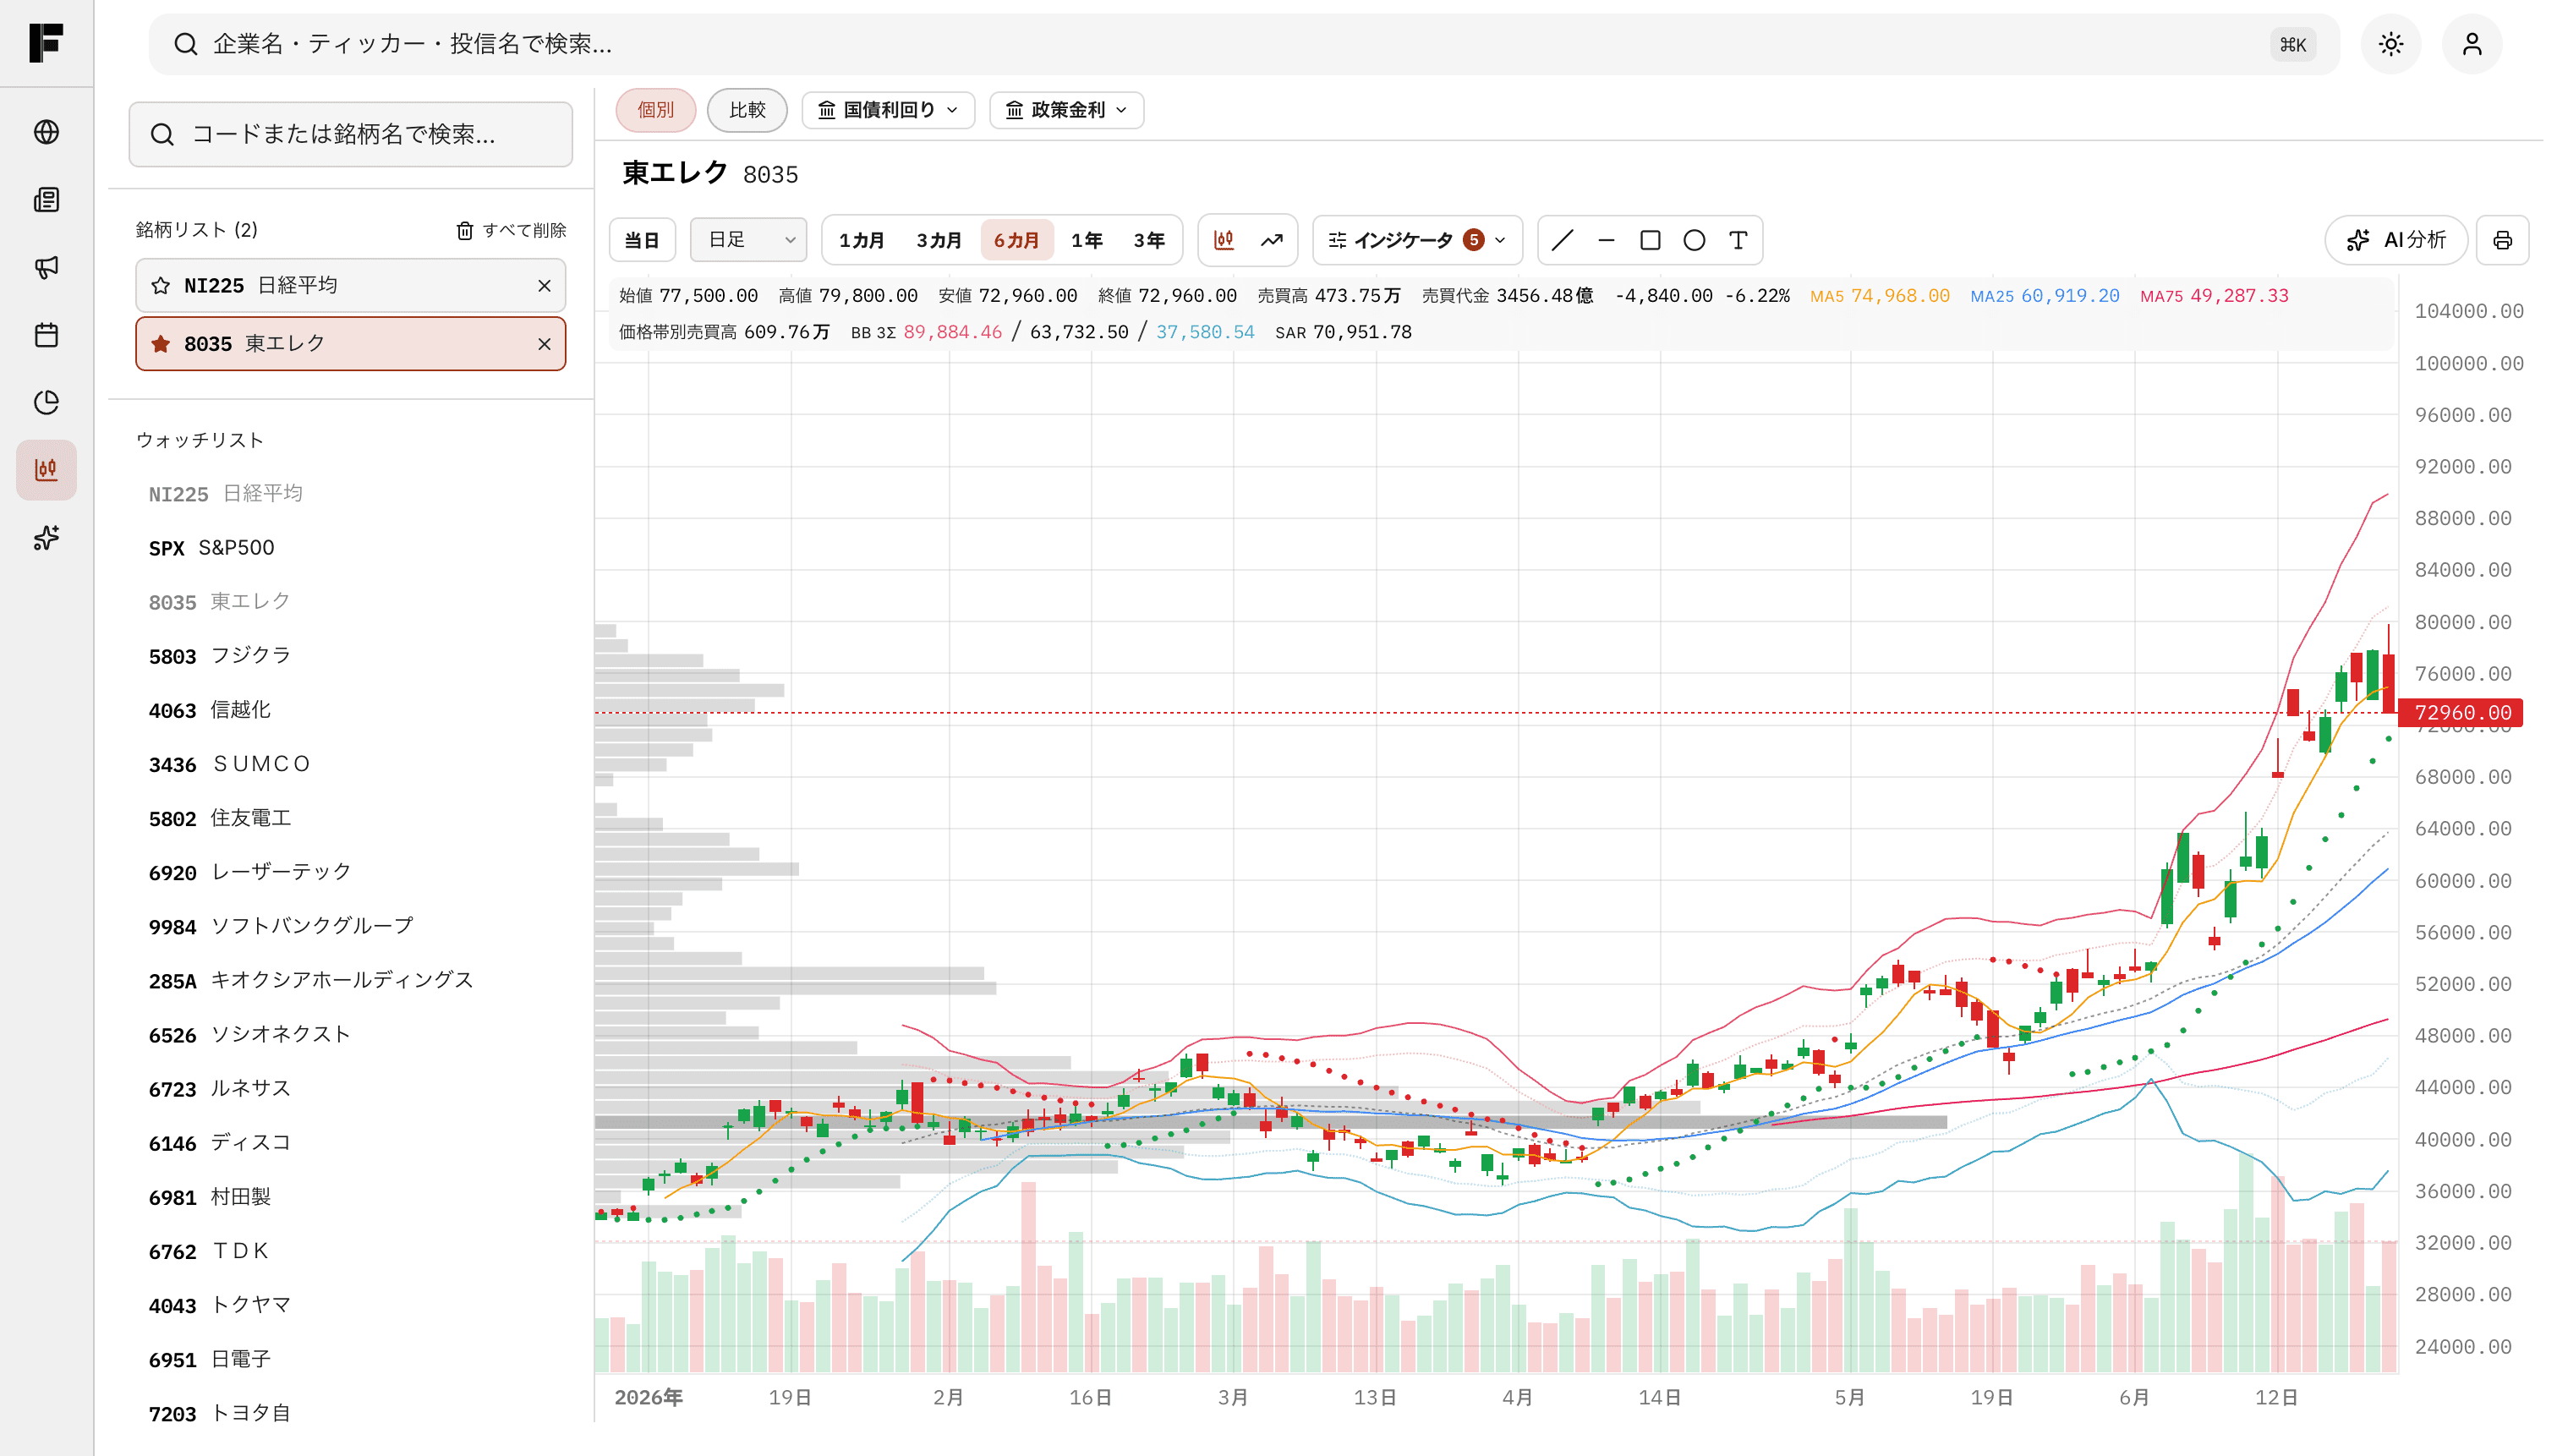Select 4043 トクヤマ in the watchlist
Image resolution: width=2557 pixels, height=1456 pixels.
(350, 1305)
